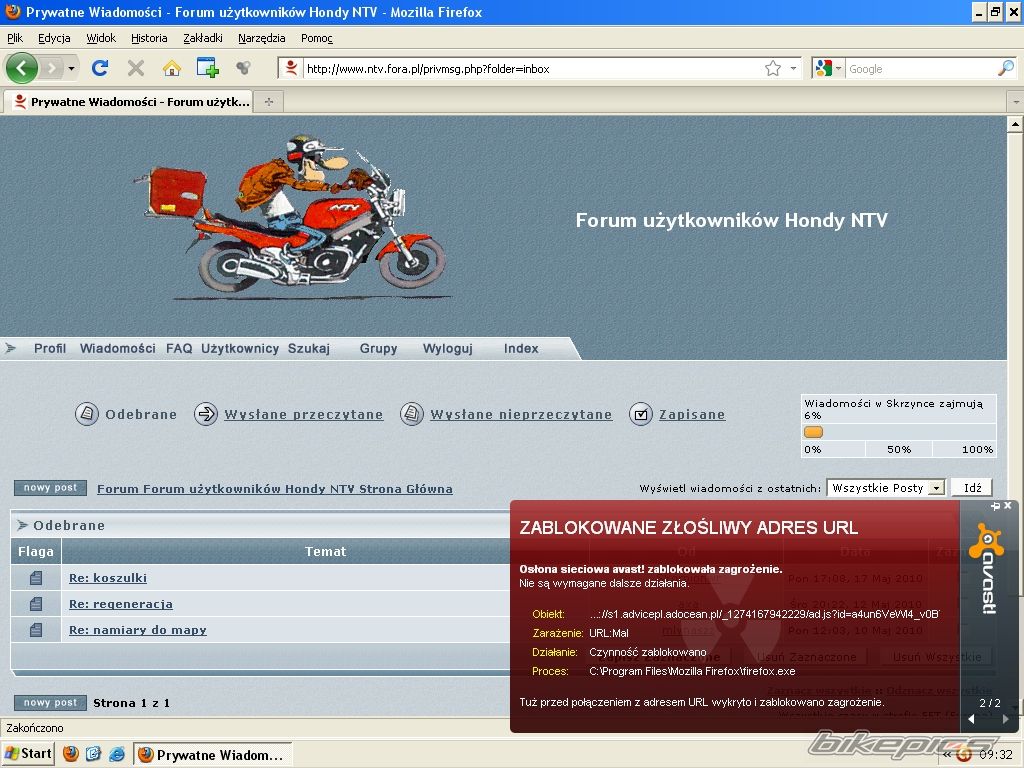The width and height of the screenshot is (1024, 768).
Task: Launch Firefox from the quick launch bar
Action: point(71,754)
